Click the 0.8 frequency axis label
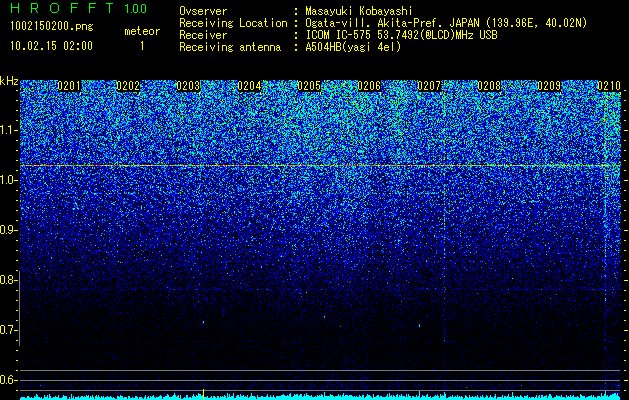629x400 pixels. pyautogui.click(x=8, y=280)
